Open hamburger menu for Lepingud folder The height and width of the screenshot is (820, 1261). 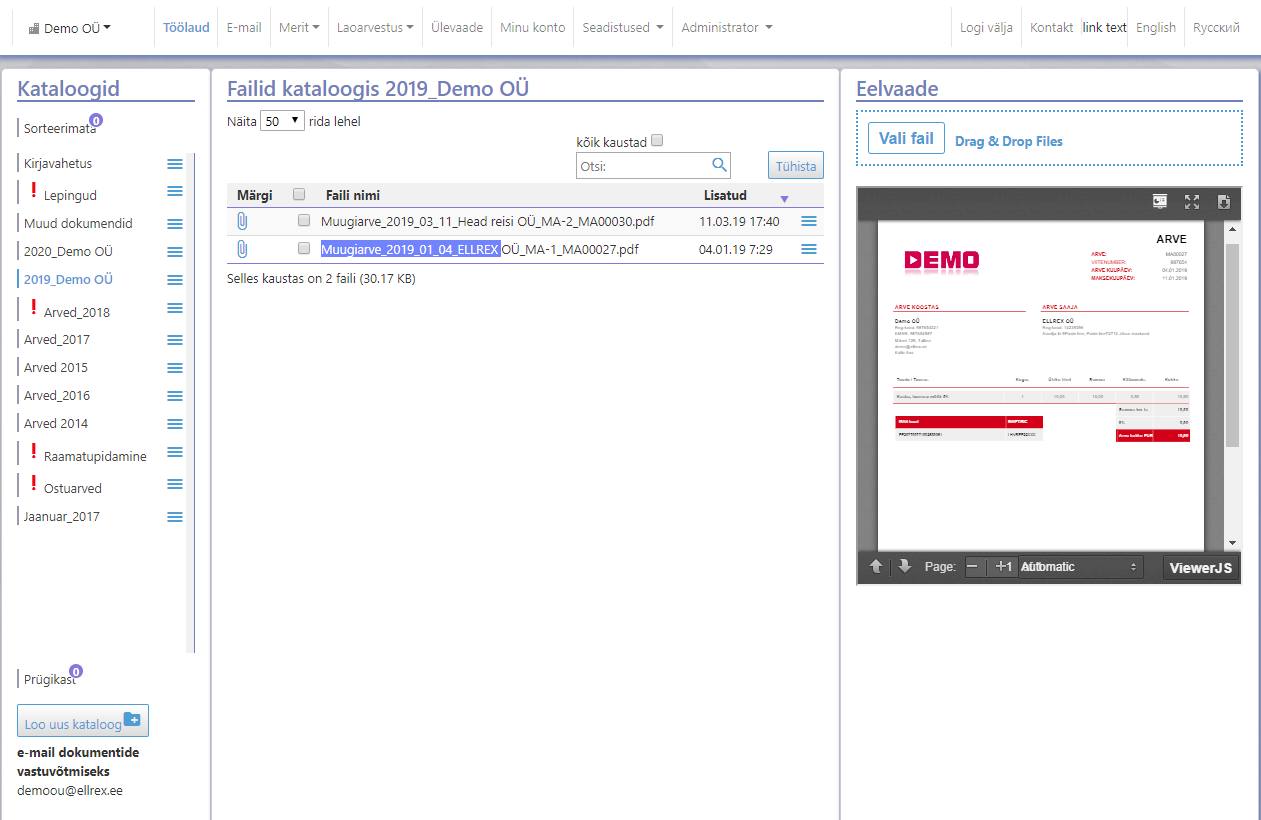pos(175,191)
